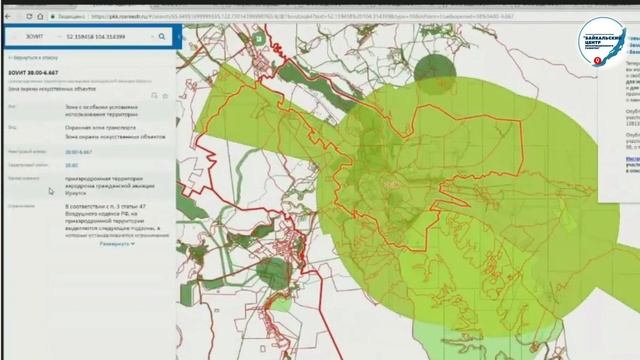Reload the page in the browser toolbar
The height and width of the screenshot is (360, 640).
[29, 16]
